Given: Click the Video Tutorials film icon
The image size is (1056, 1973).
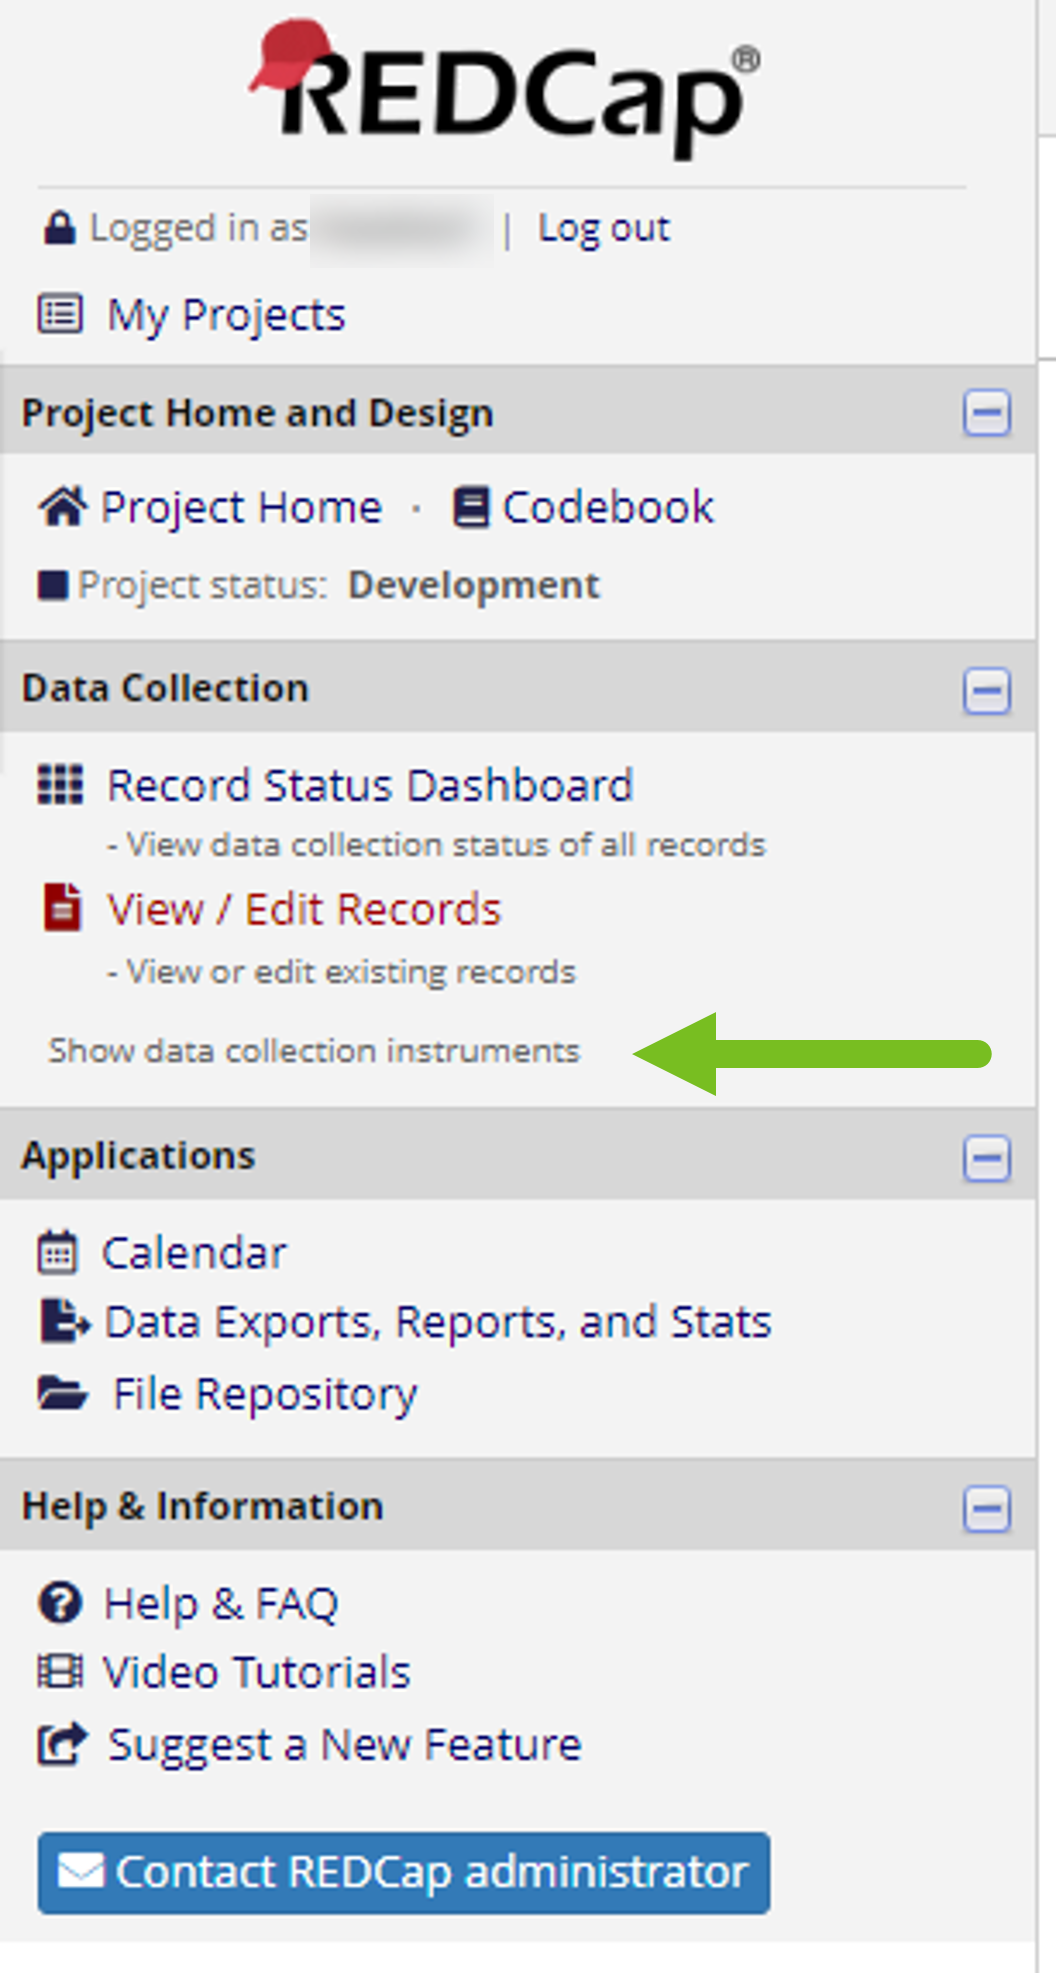Looking at the screenshot, I should (60, 1671).
